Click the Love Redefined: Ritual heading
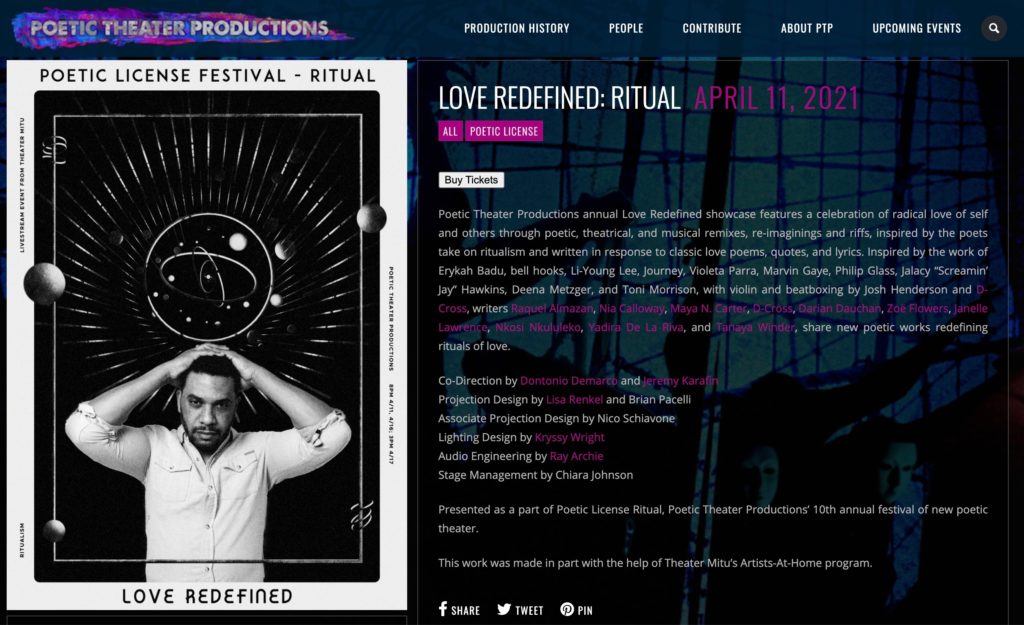Screen dimensions: 1024x625 (559, 98)
